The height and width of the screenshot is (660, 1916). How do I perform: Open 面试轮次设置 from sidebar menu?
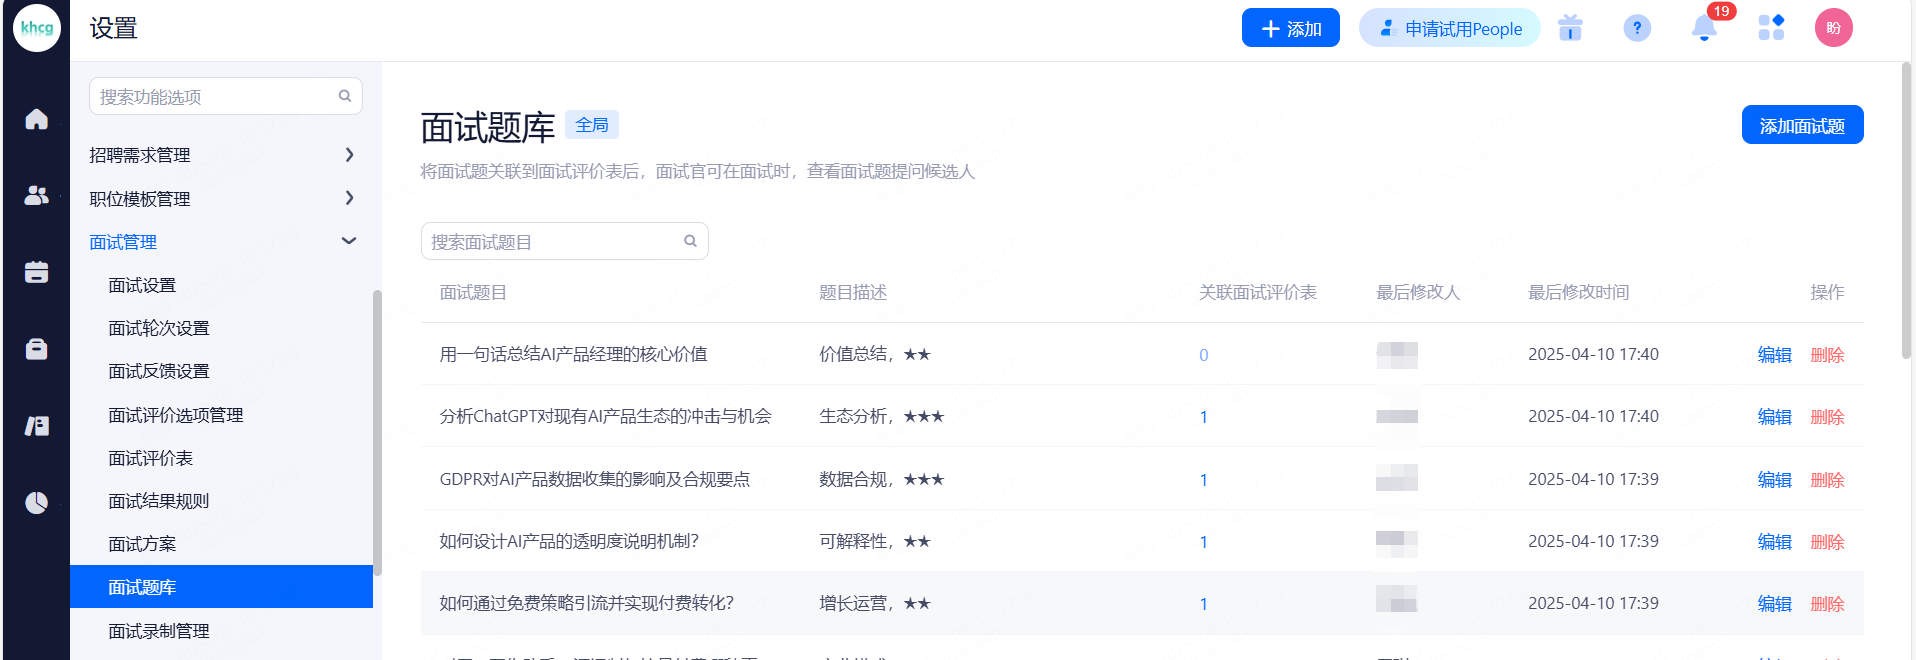[x=159, y=328]
